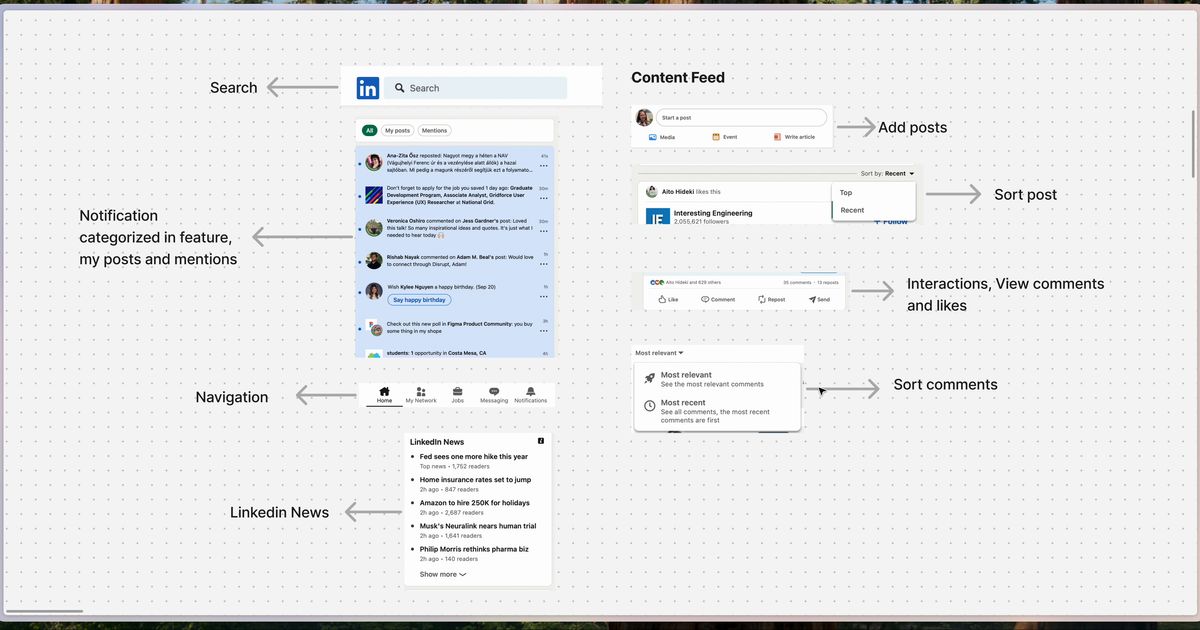Click the LinkedIn logo next to search

[367, 88]
